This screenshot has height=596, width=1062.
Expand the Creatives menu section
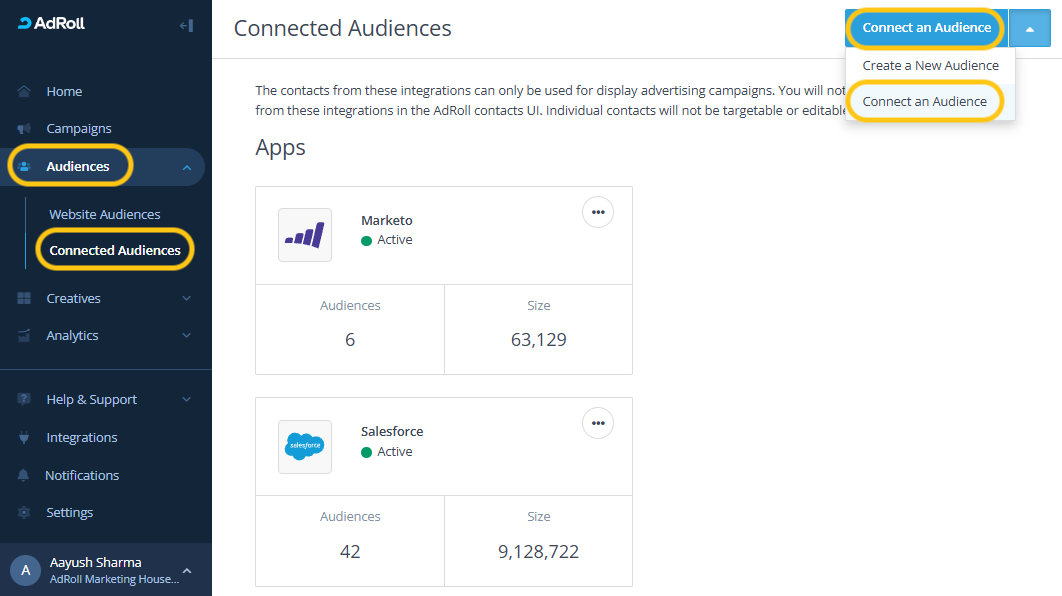(187, 298)
